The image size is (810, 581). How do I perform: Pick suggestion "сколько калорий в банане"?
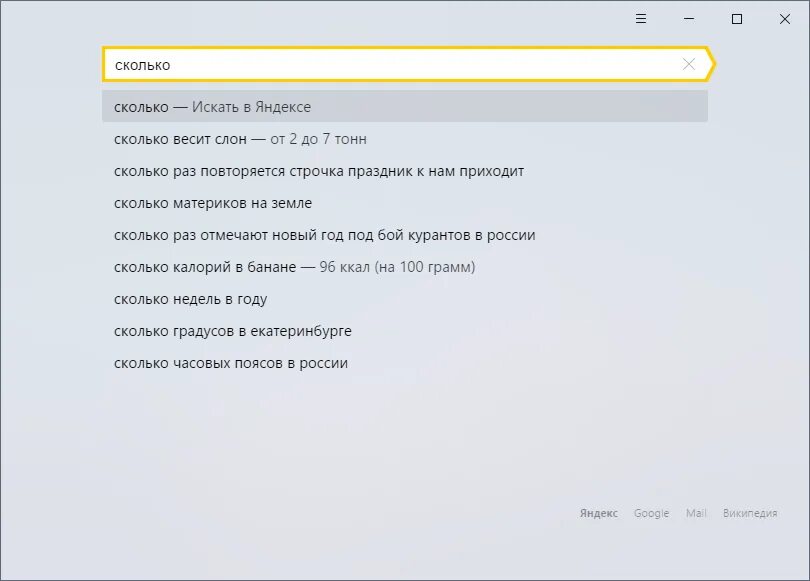click(x=404, y=267)
